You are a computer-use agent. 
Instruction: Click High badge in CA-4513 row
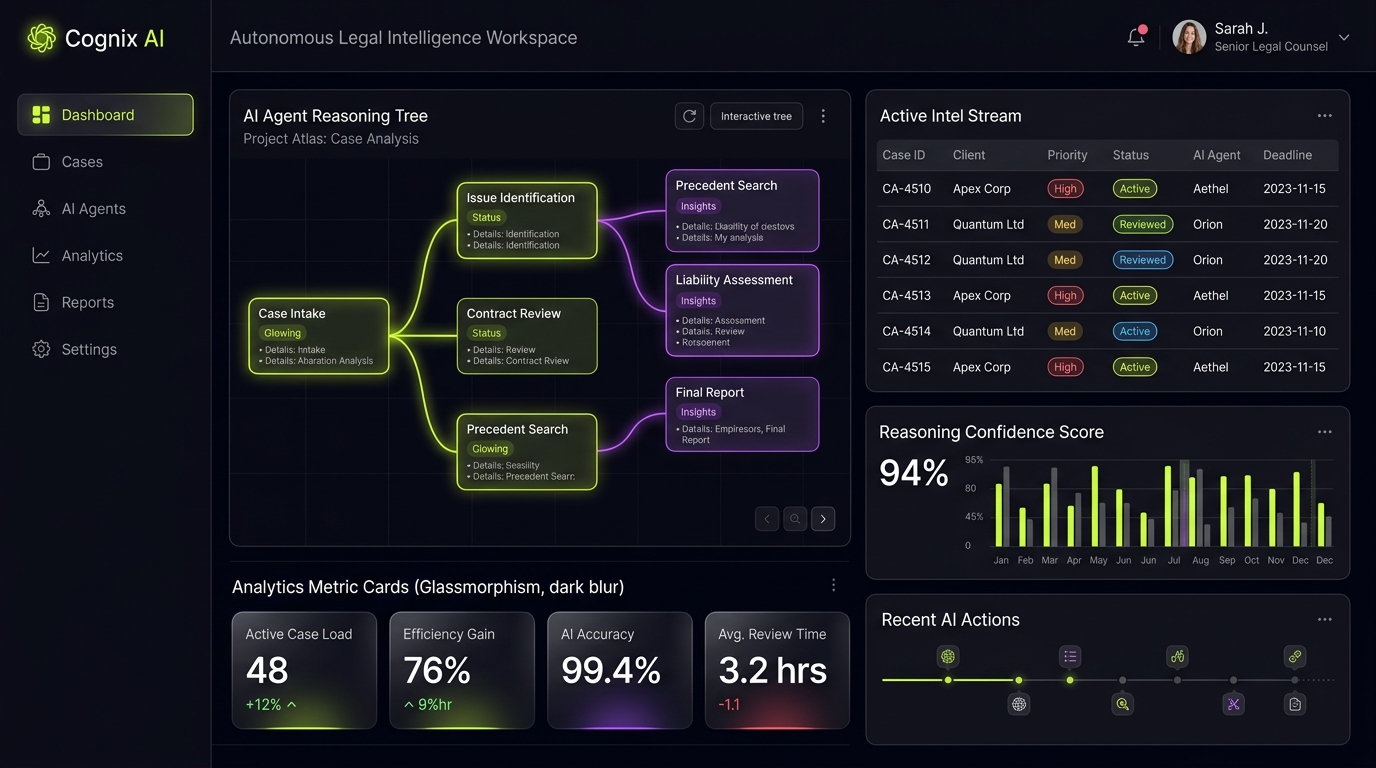coord(1066,296)
